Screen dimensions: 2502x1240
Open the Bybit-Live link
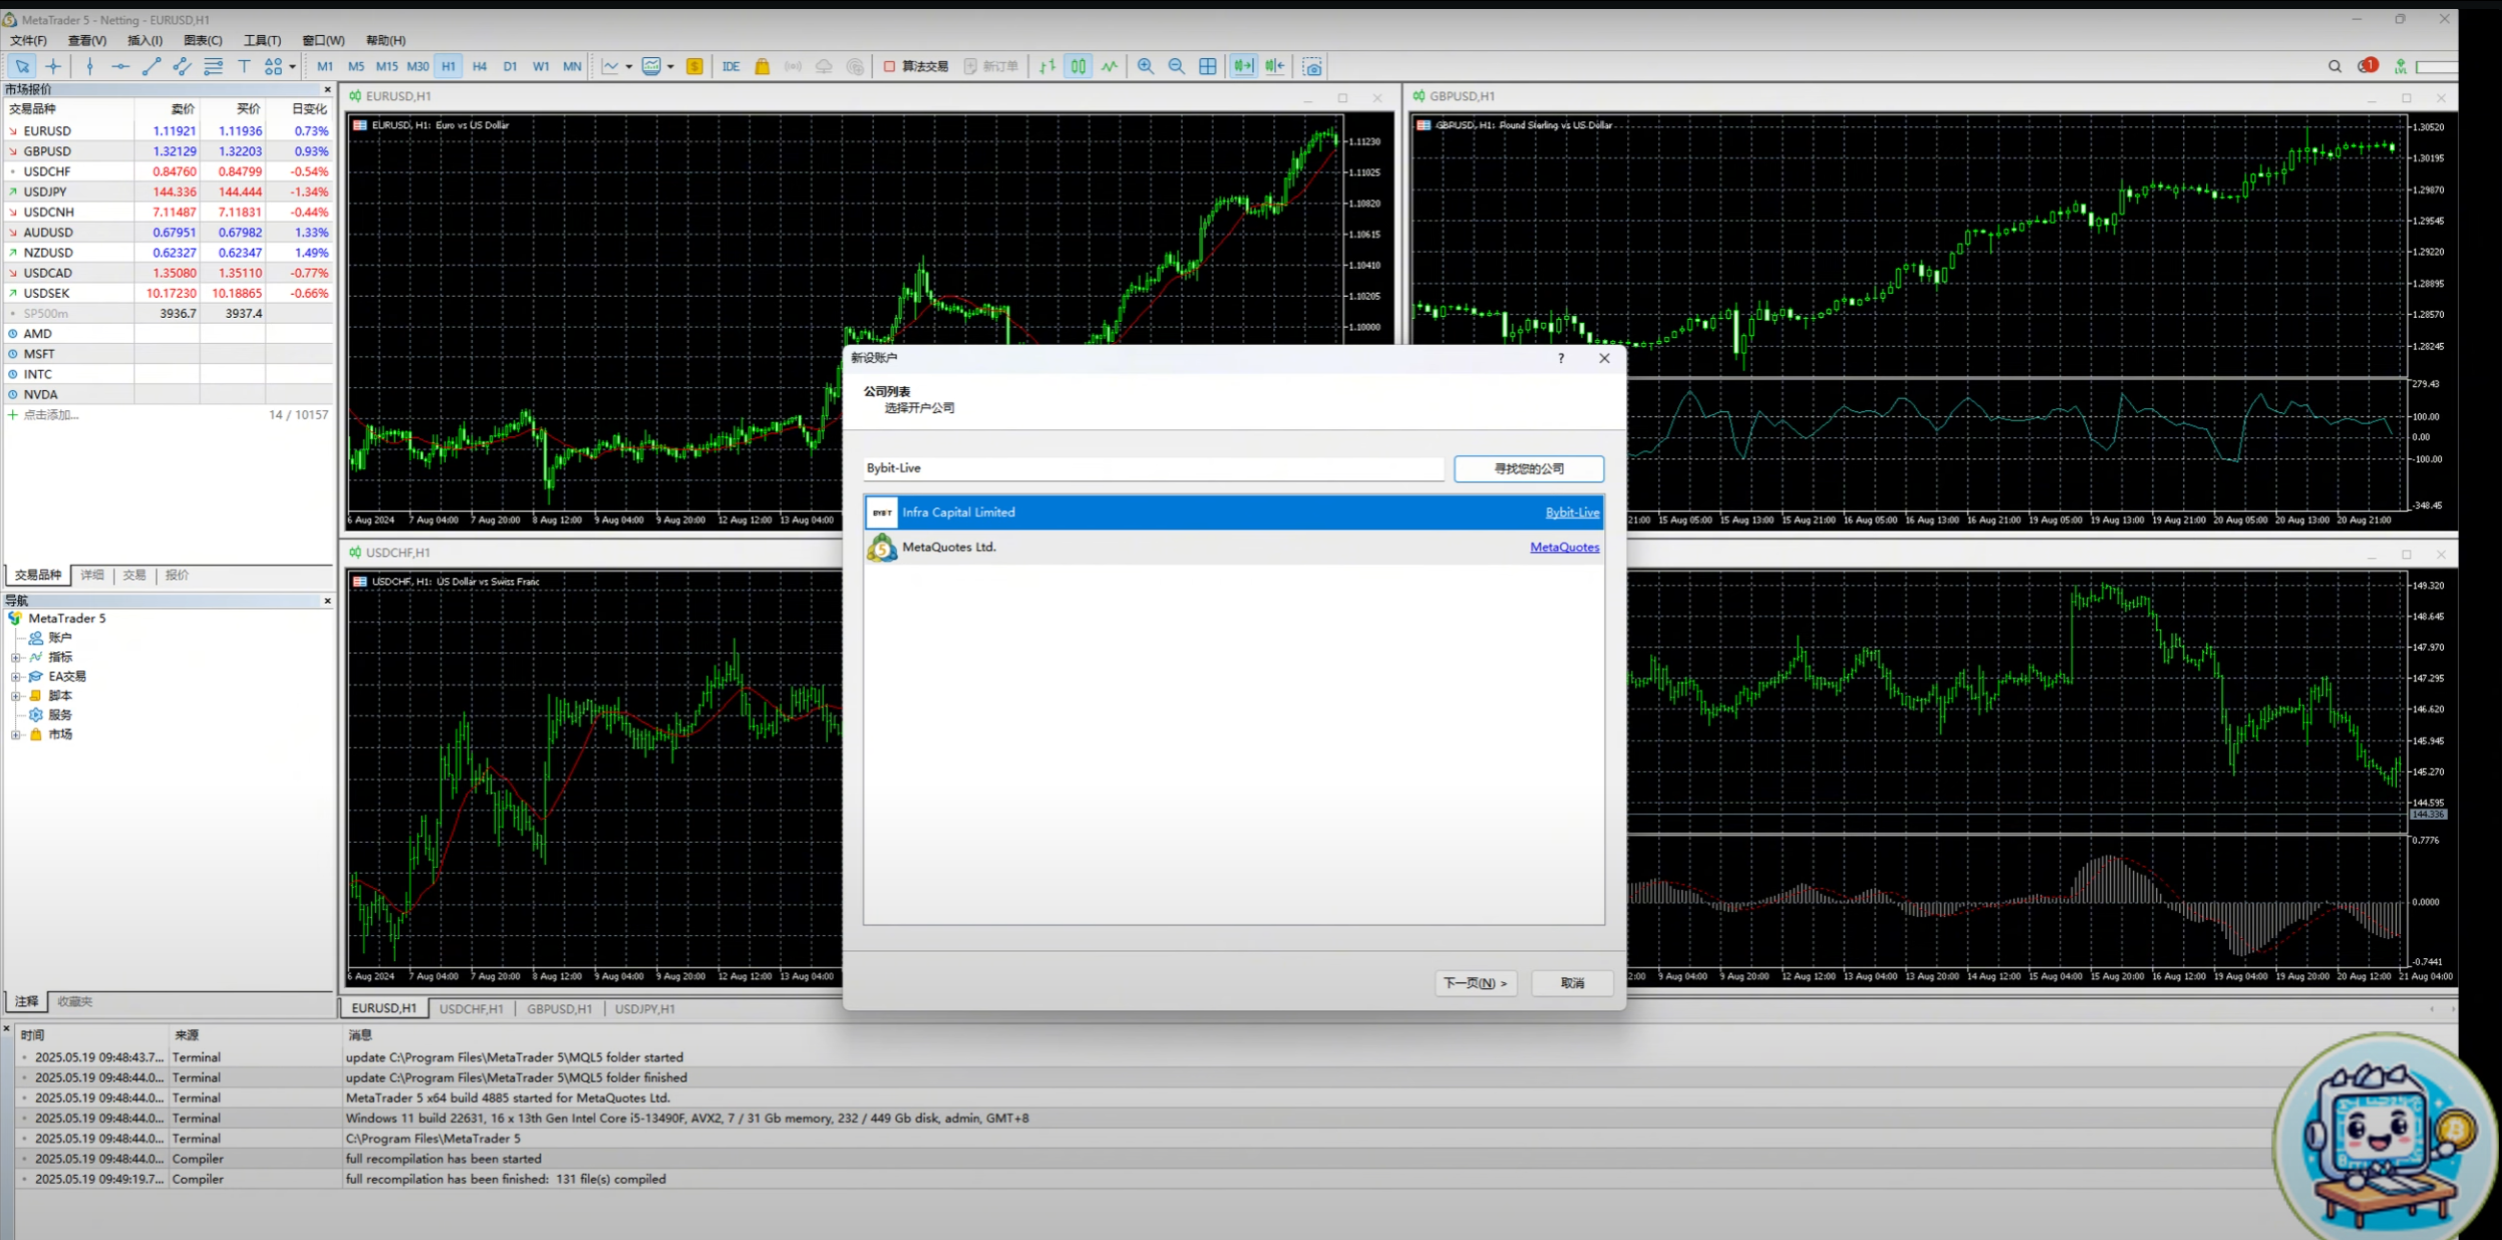(1572, 513)
